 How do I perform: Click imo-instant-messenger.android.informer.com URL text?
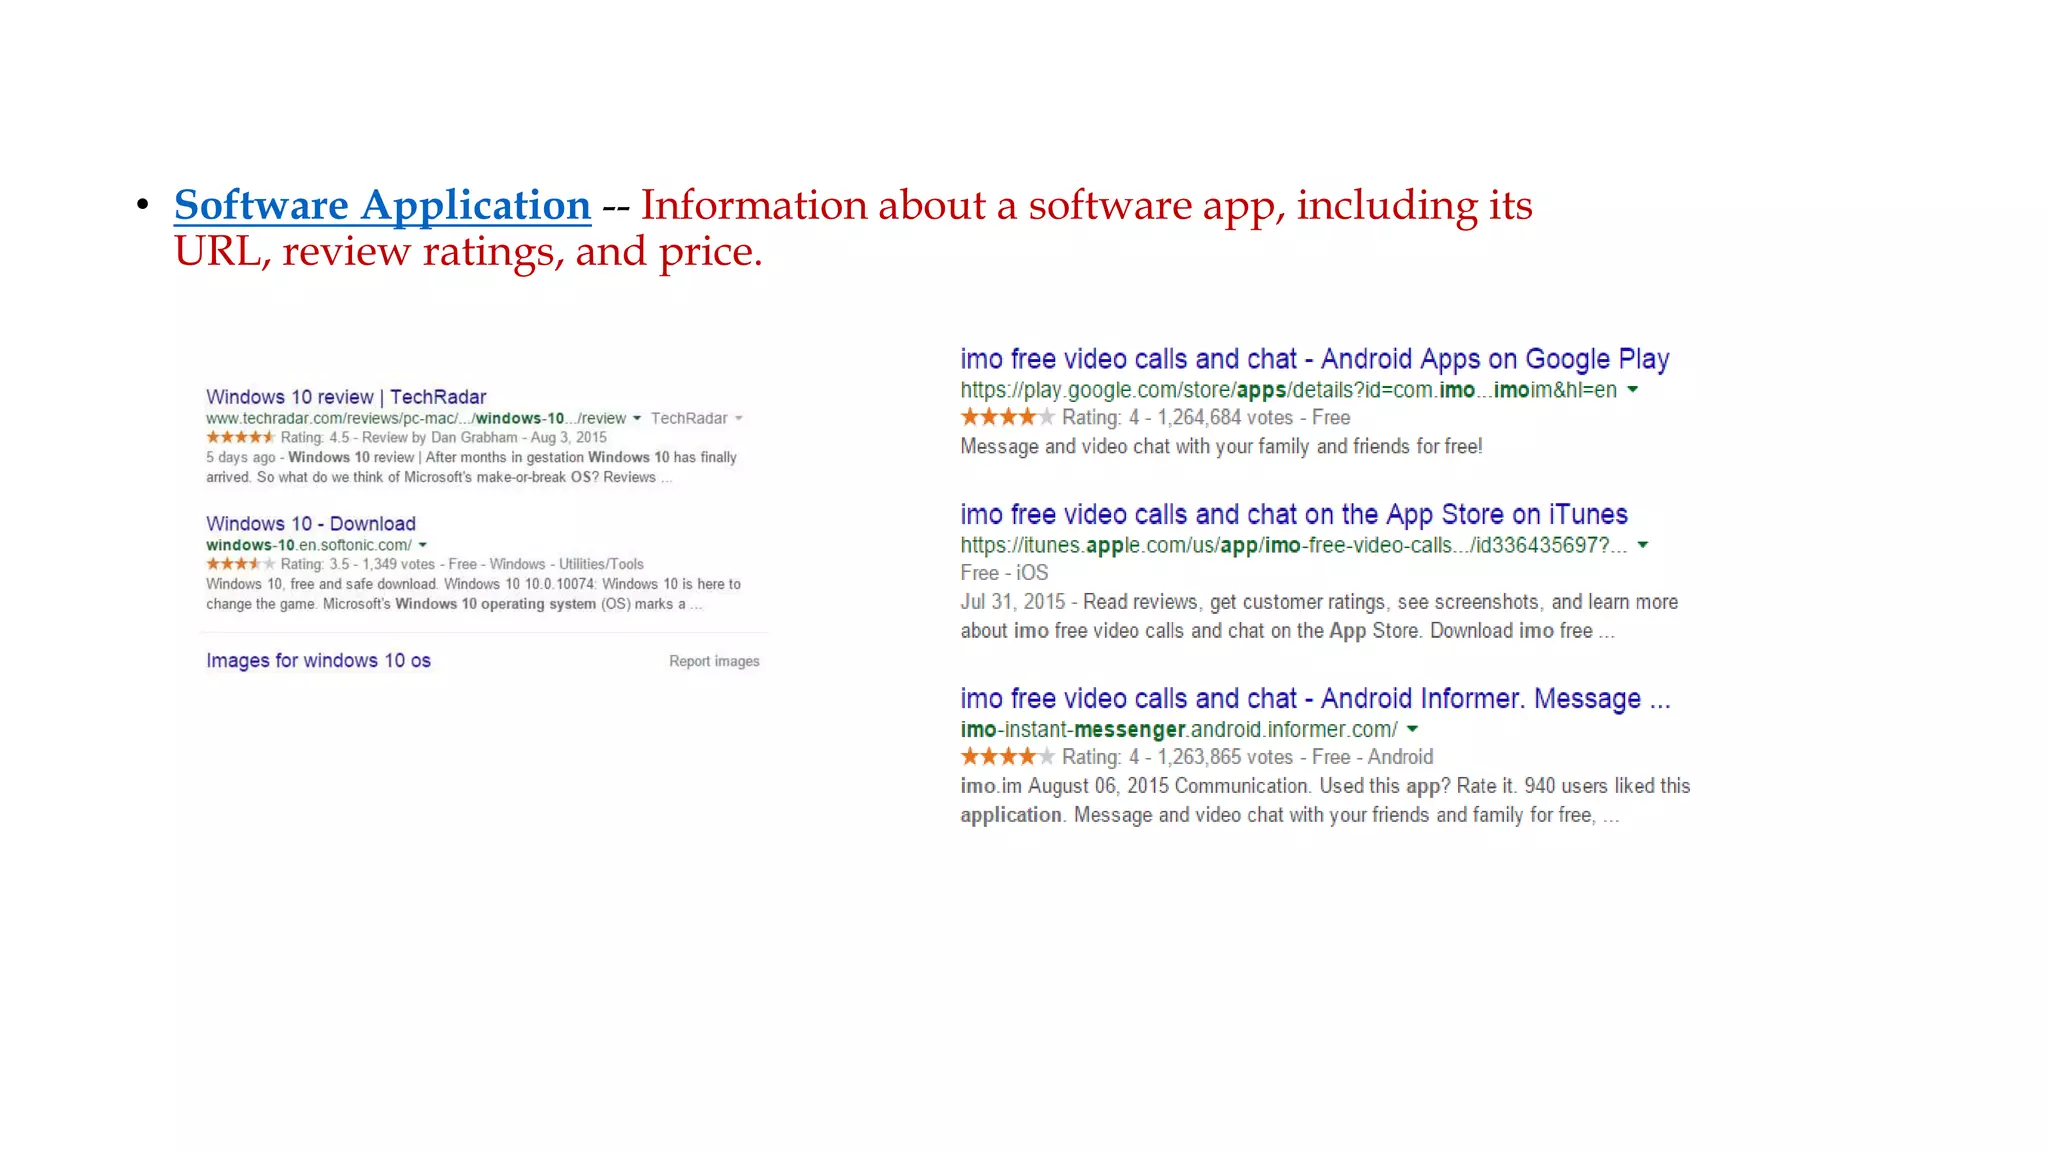pyautogui.click(x=1179, y=730)
